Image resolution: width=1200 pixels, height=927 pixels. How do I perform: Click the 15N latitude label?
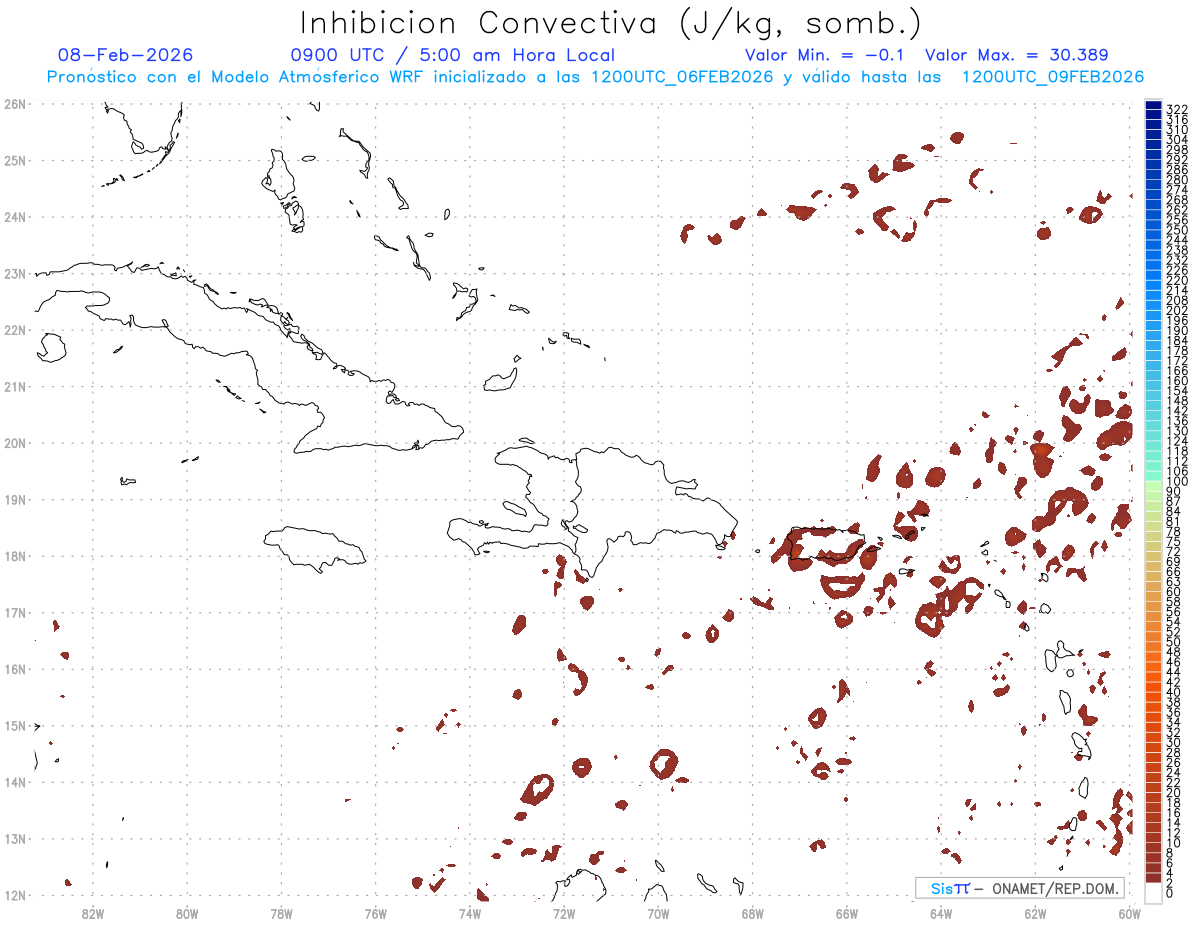(x=14, y=725)
